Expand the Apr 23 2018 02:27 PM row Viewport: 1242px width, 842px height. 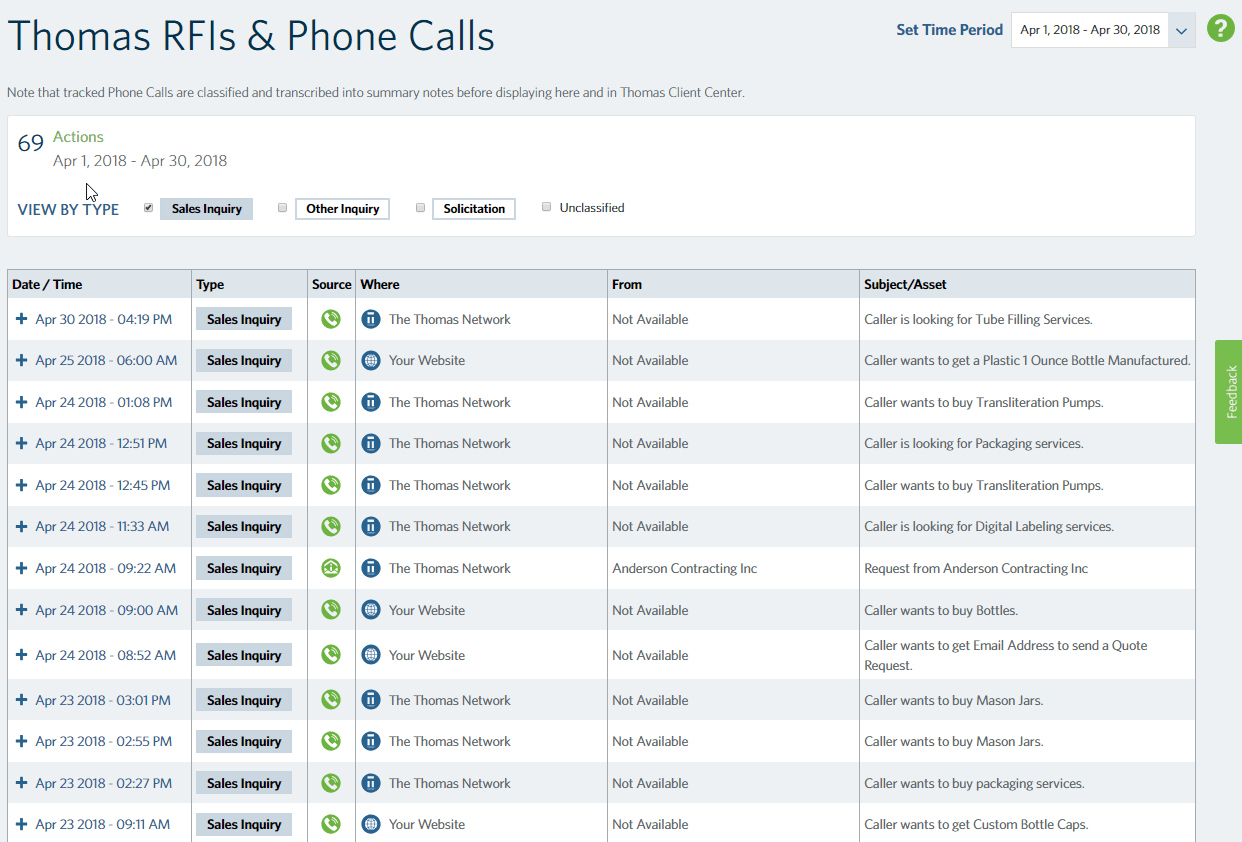[21, 783]
